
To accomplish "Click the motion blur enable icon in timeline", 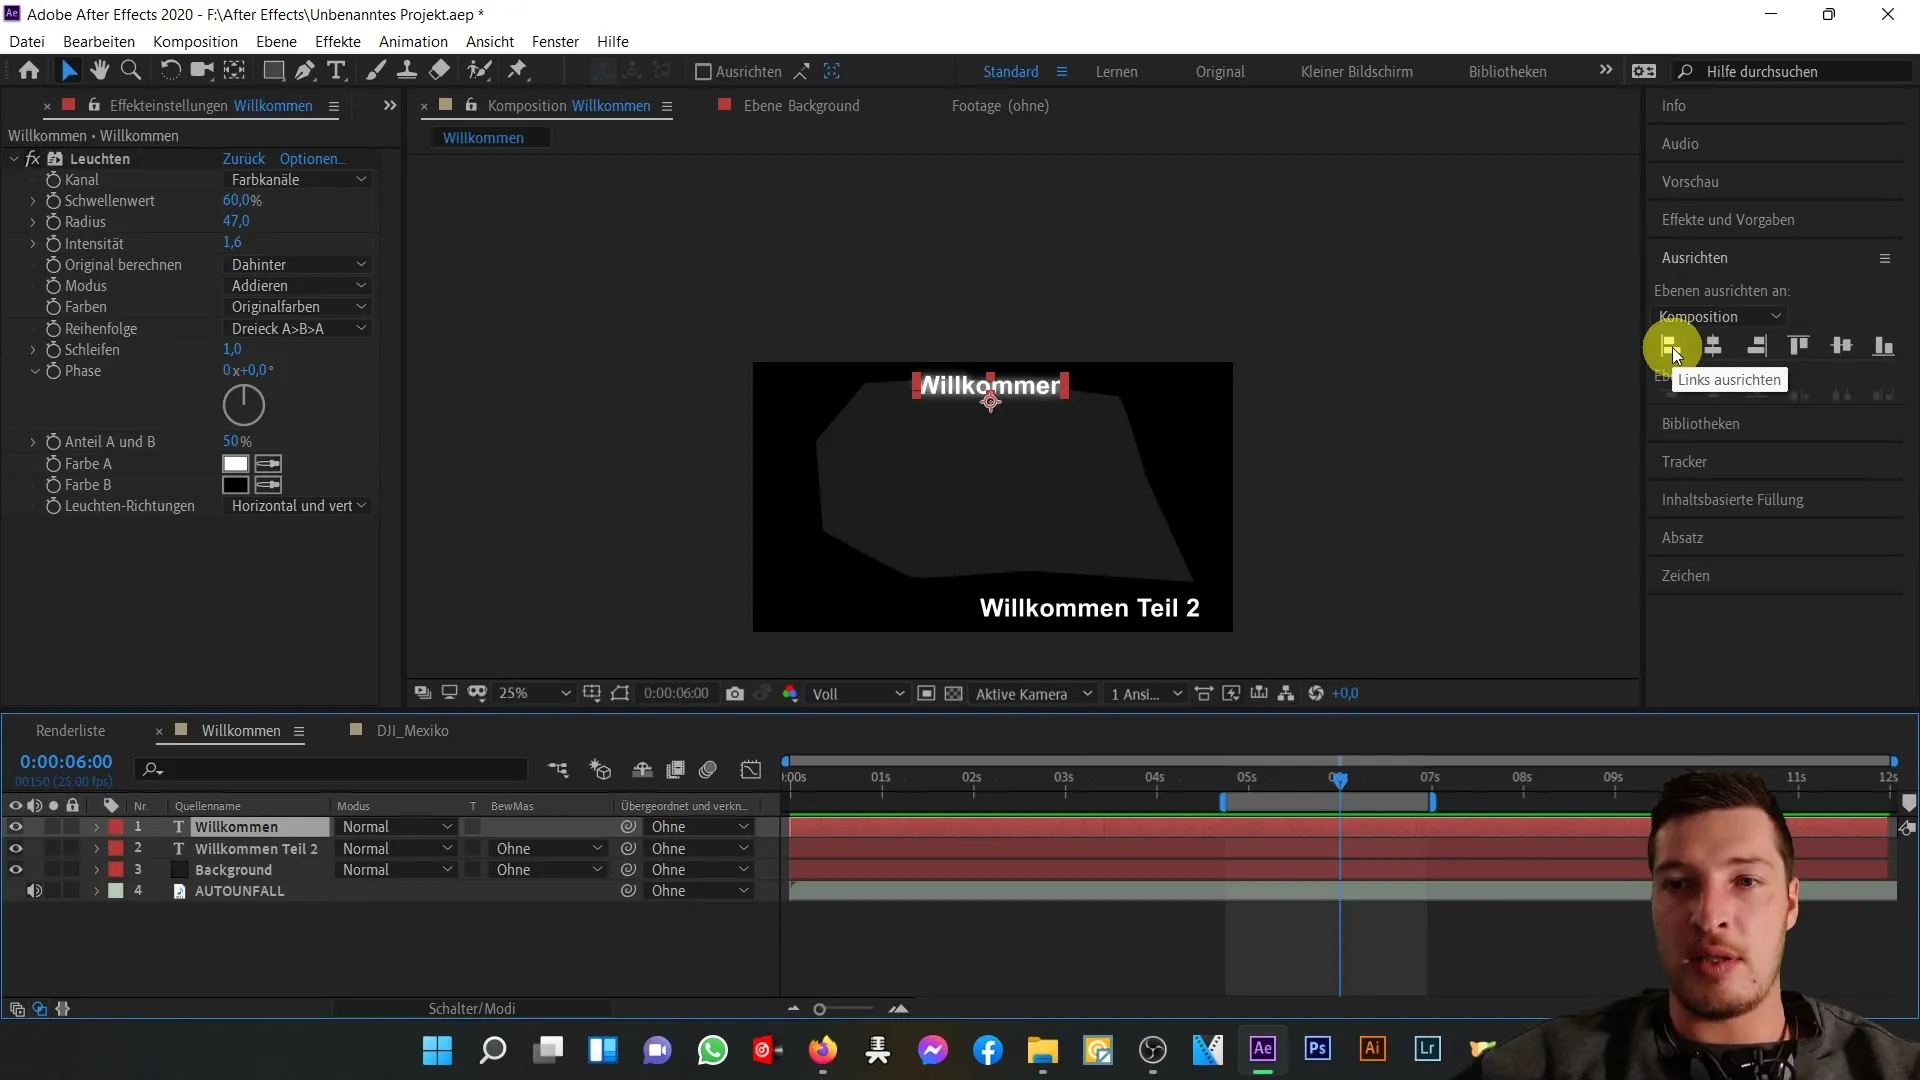I will [708, 770].
